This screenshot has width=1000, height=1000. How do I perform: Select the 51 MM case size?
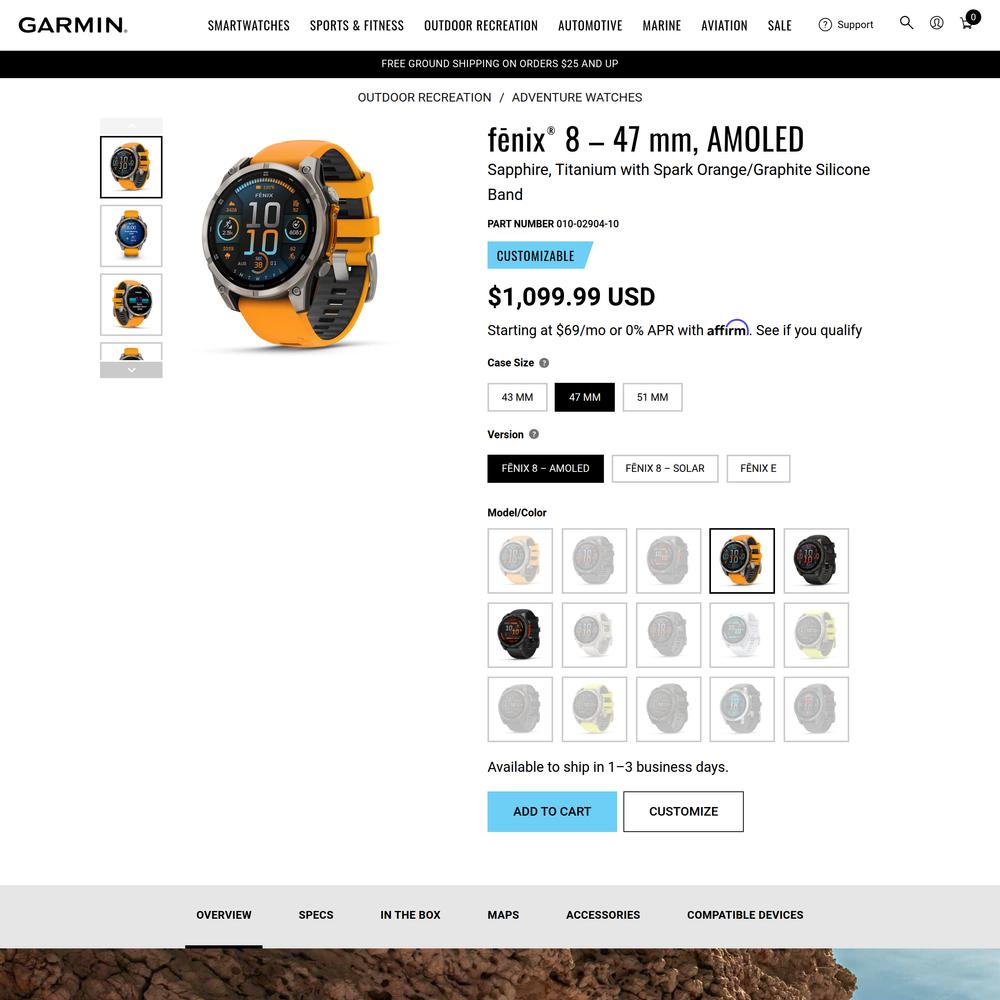[x=652, y=397]
